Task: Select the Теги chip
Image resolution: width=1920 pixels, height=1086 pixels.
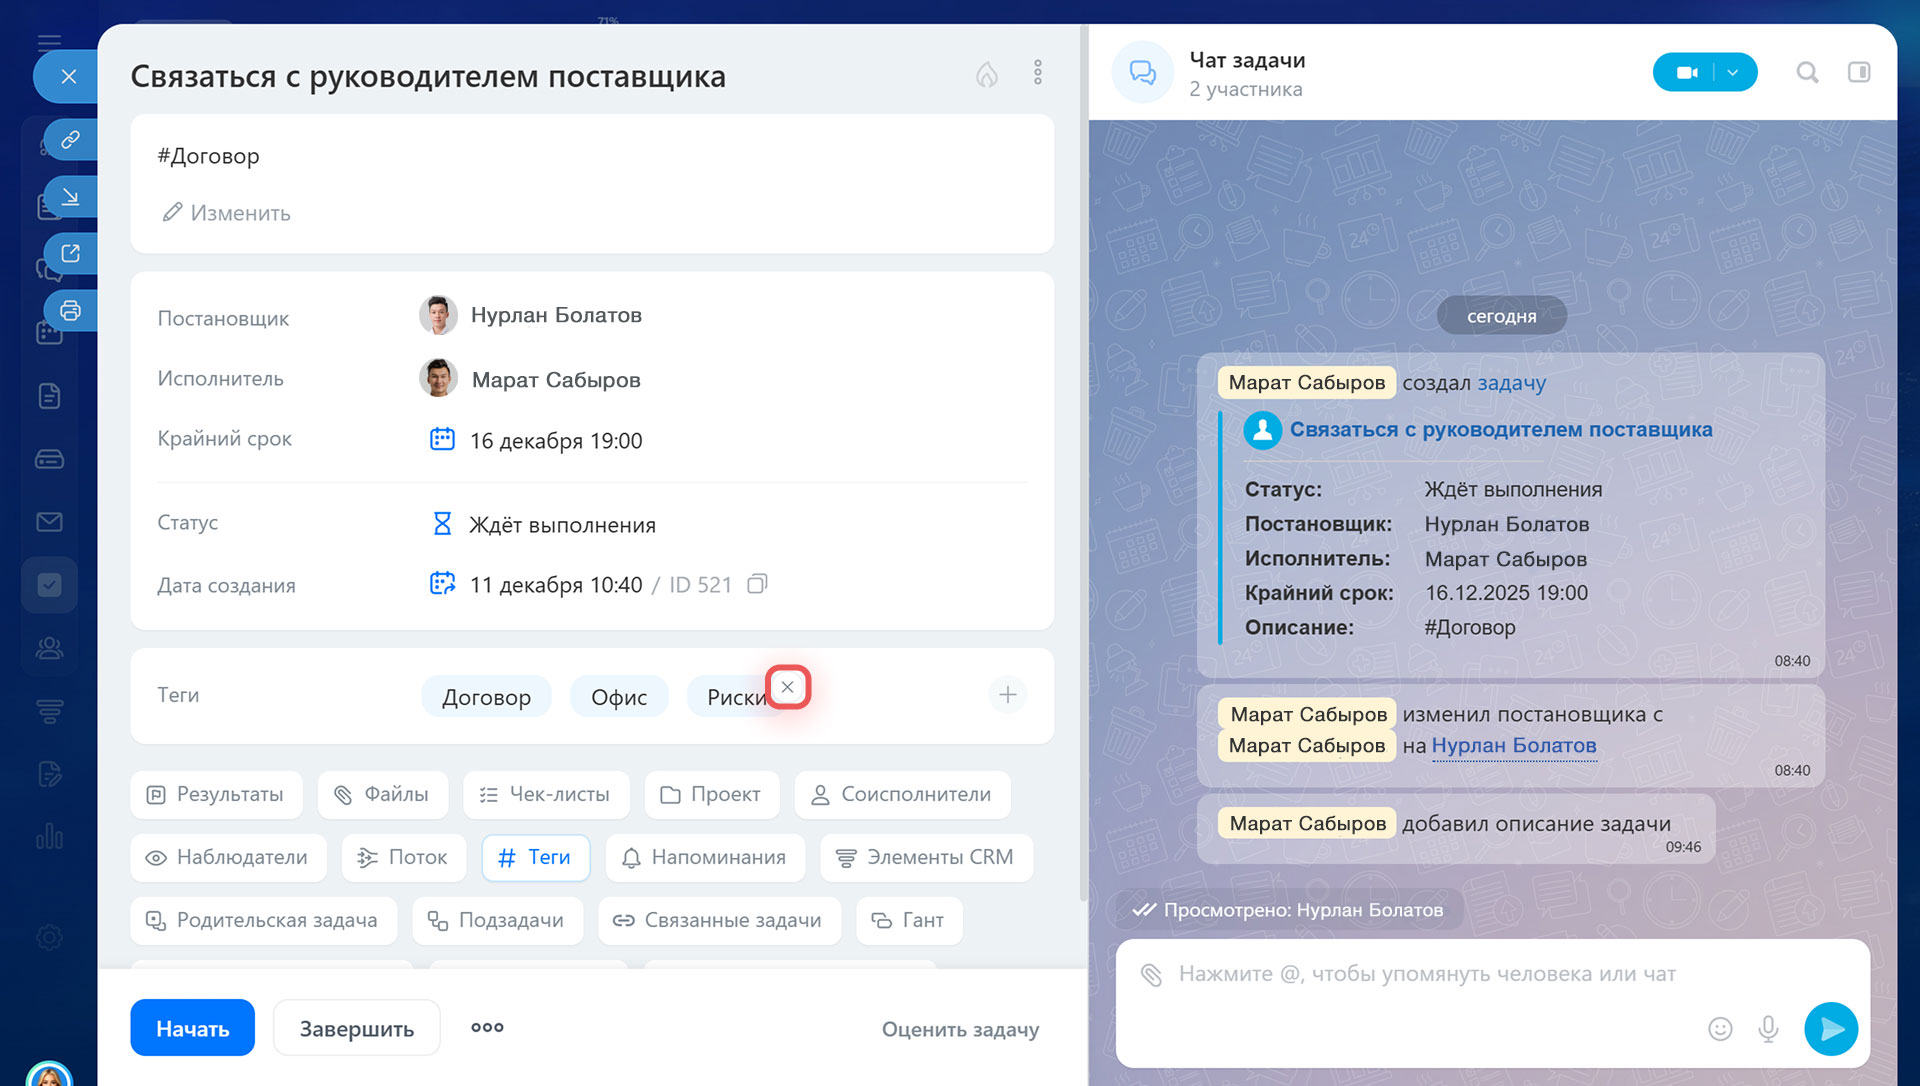Action: (535, 857)
